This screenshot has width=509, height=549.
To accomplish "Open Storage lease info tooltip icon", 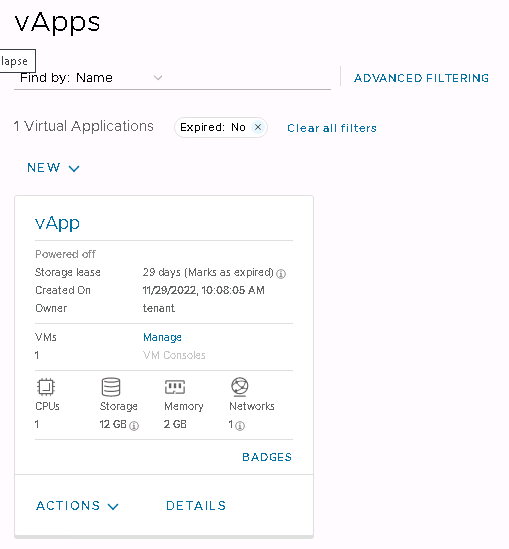I will click(x=281, y=274).
